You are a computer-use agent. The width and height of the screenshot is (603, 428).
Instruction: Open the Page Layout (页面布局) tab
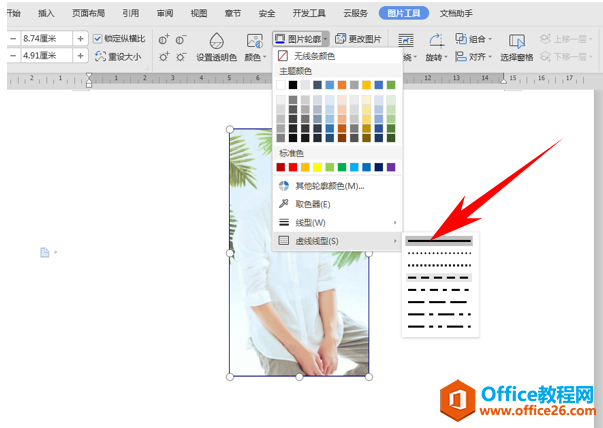click(x=88, y=13)
